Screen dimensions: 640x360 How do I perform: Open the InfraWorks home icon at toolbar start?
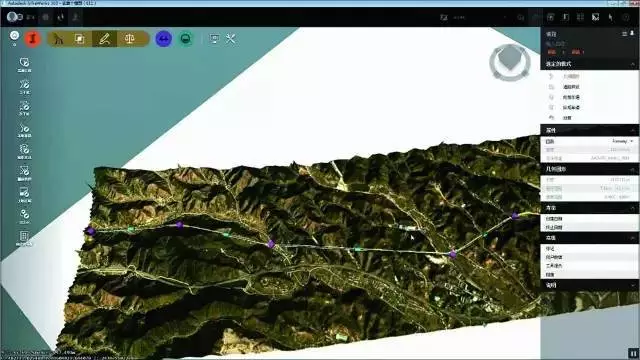pos(14,36)
